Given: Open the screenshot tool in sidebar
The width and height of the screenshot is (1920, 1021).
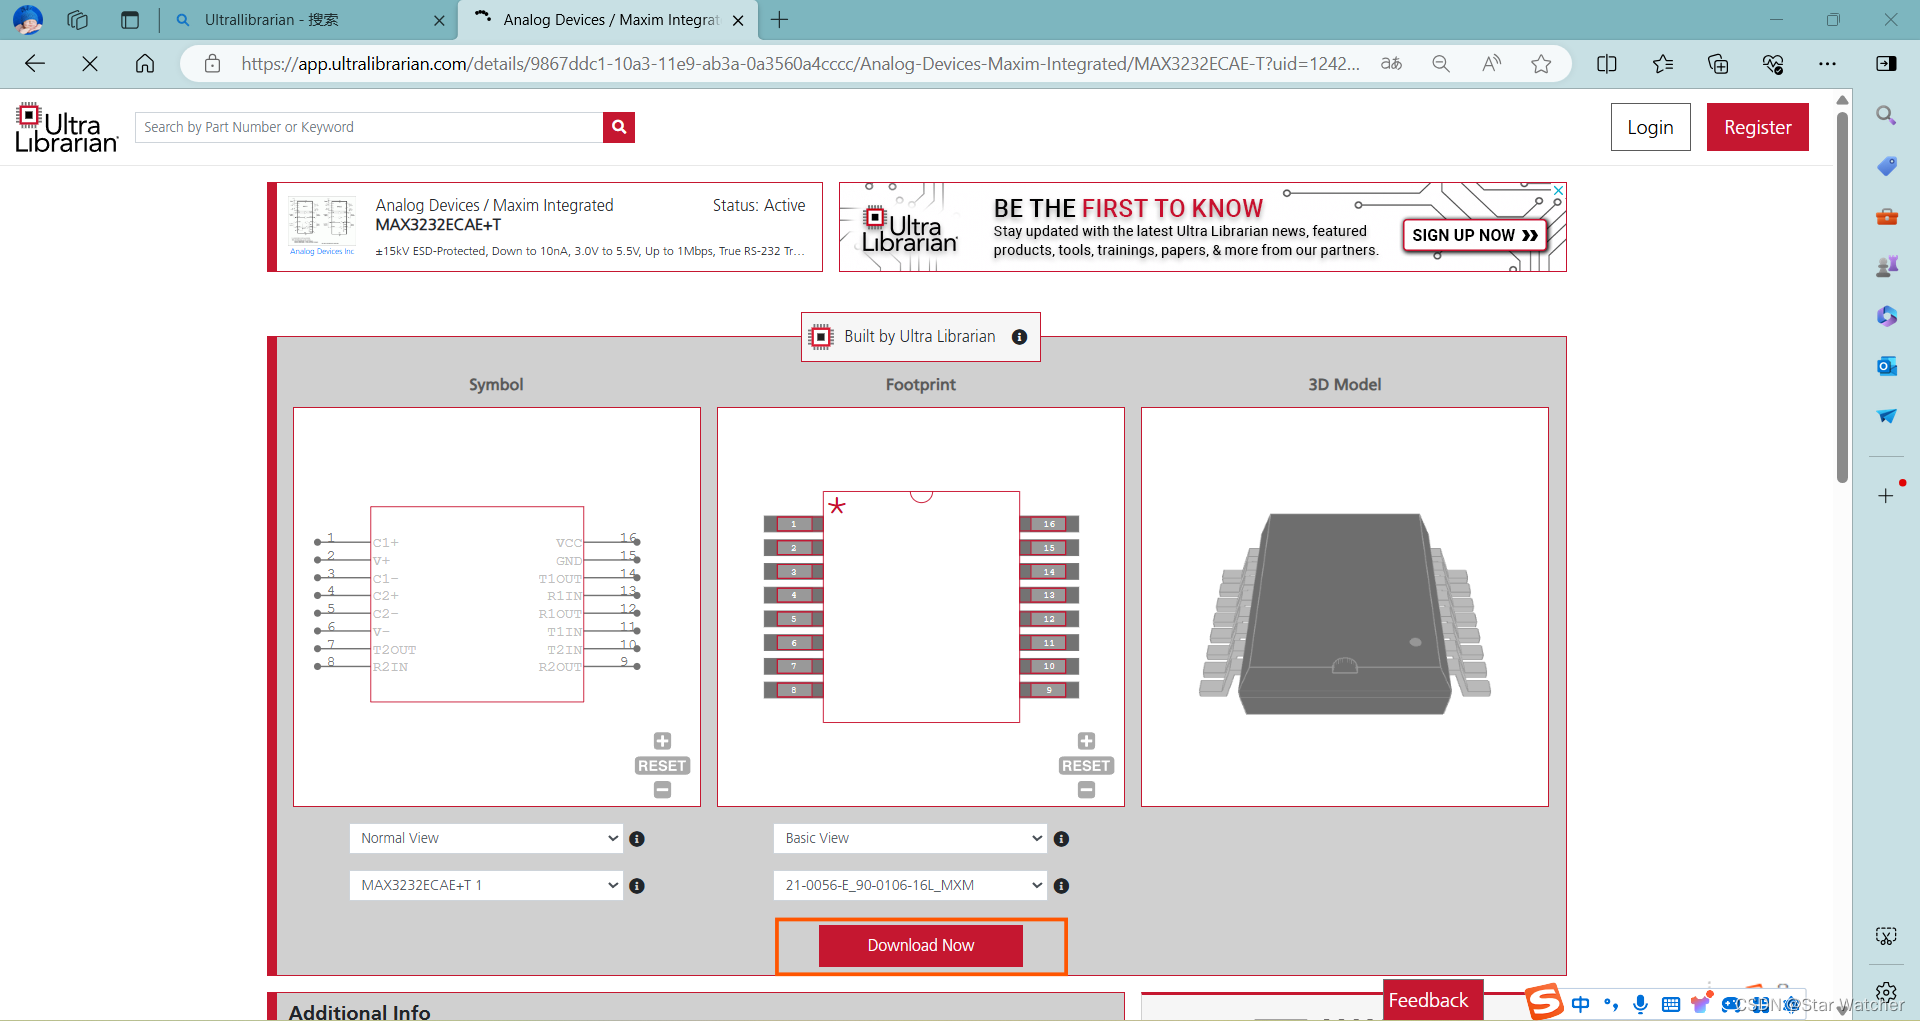Looking at the screenshot, I should point(1886,936).
